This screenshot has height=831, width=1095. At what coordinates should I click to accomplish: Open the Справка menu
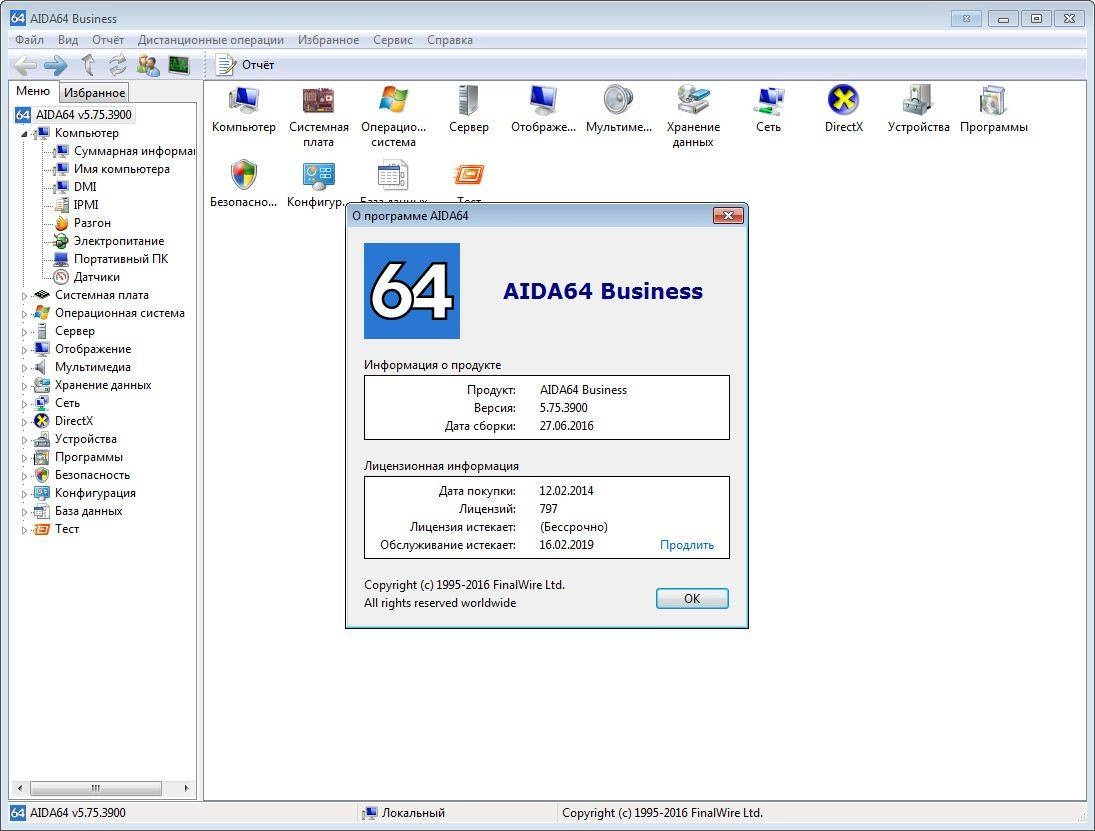[450, 40]
